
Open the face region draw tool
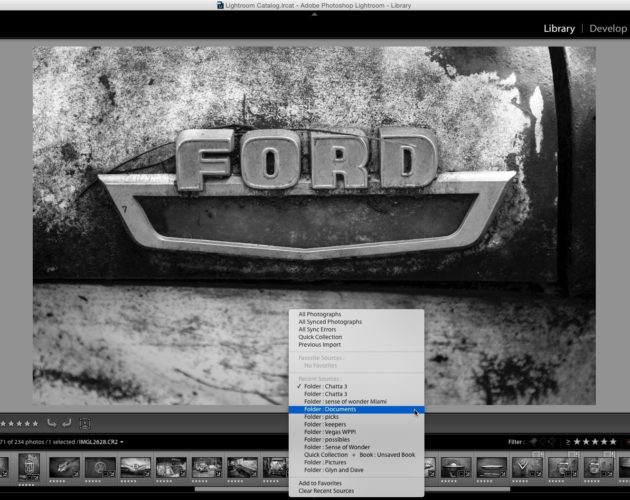click(x=85, y=423)
